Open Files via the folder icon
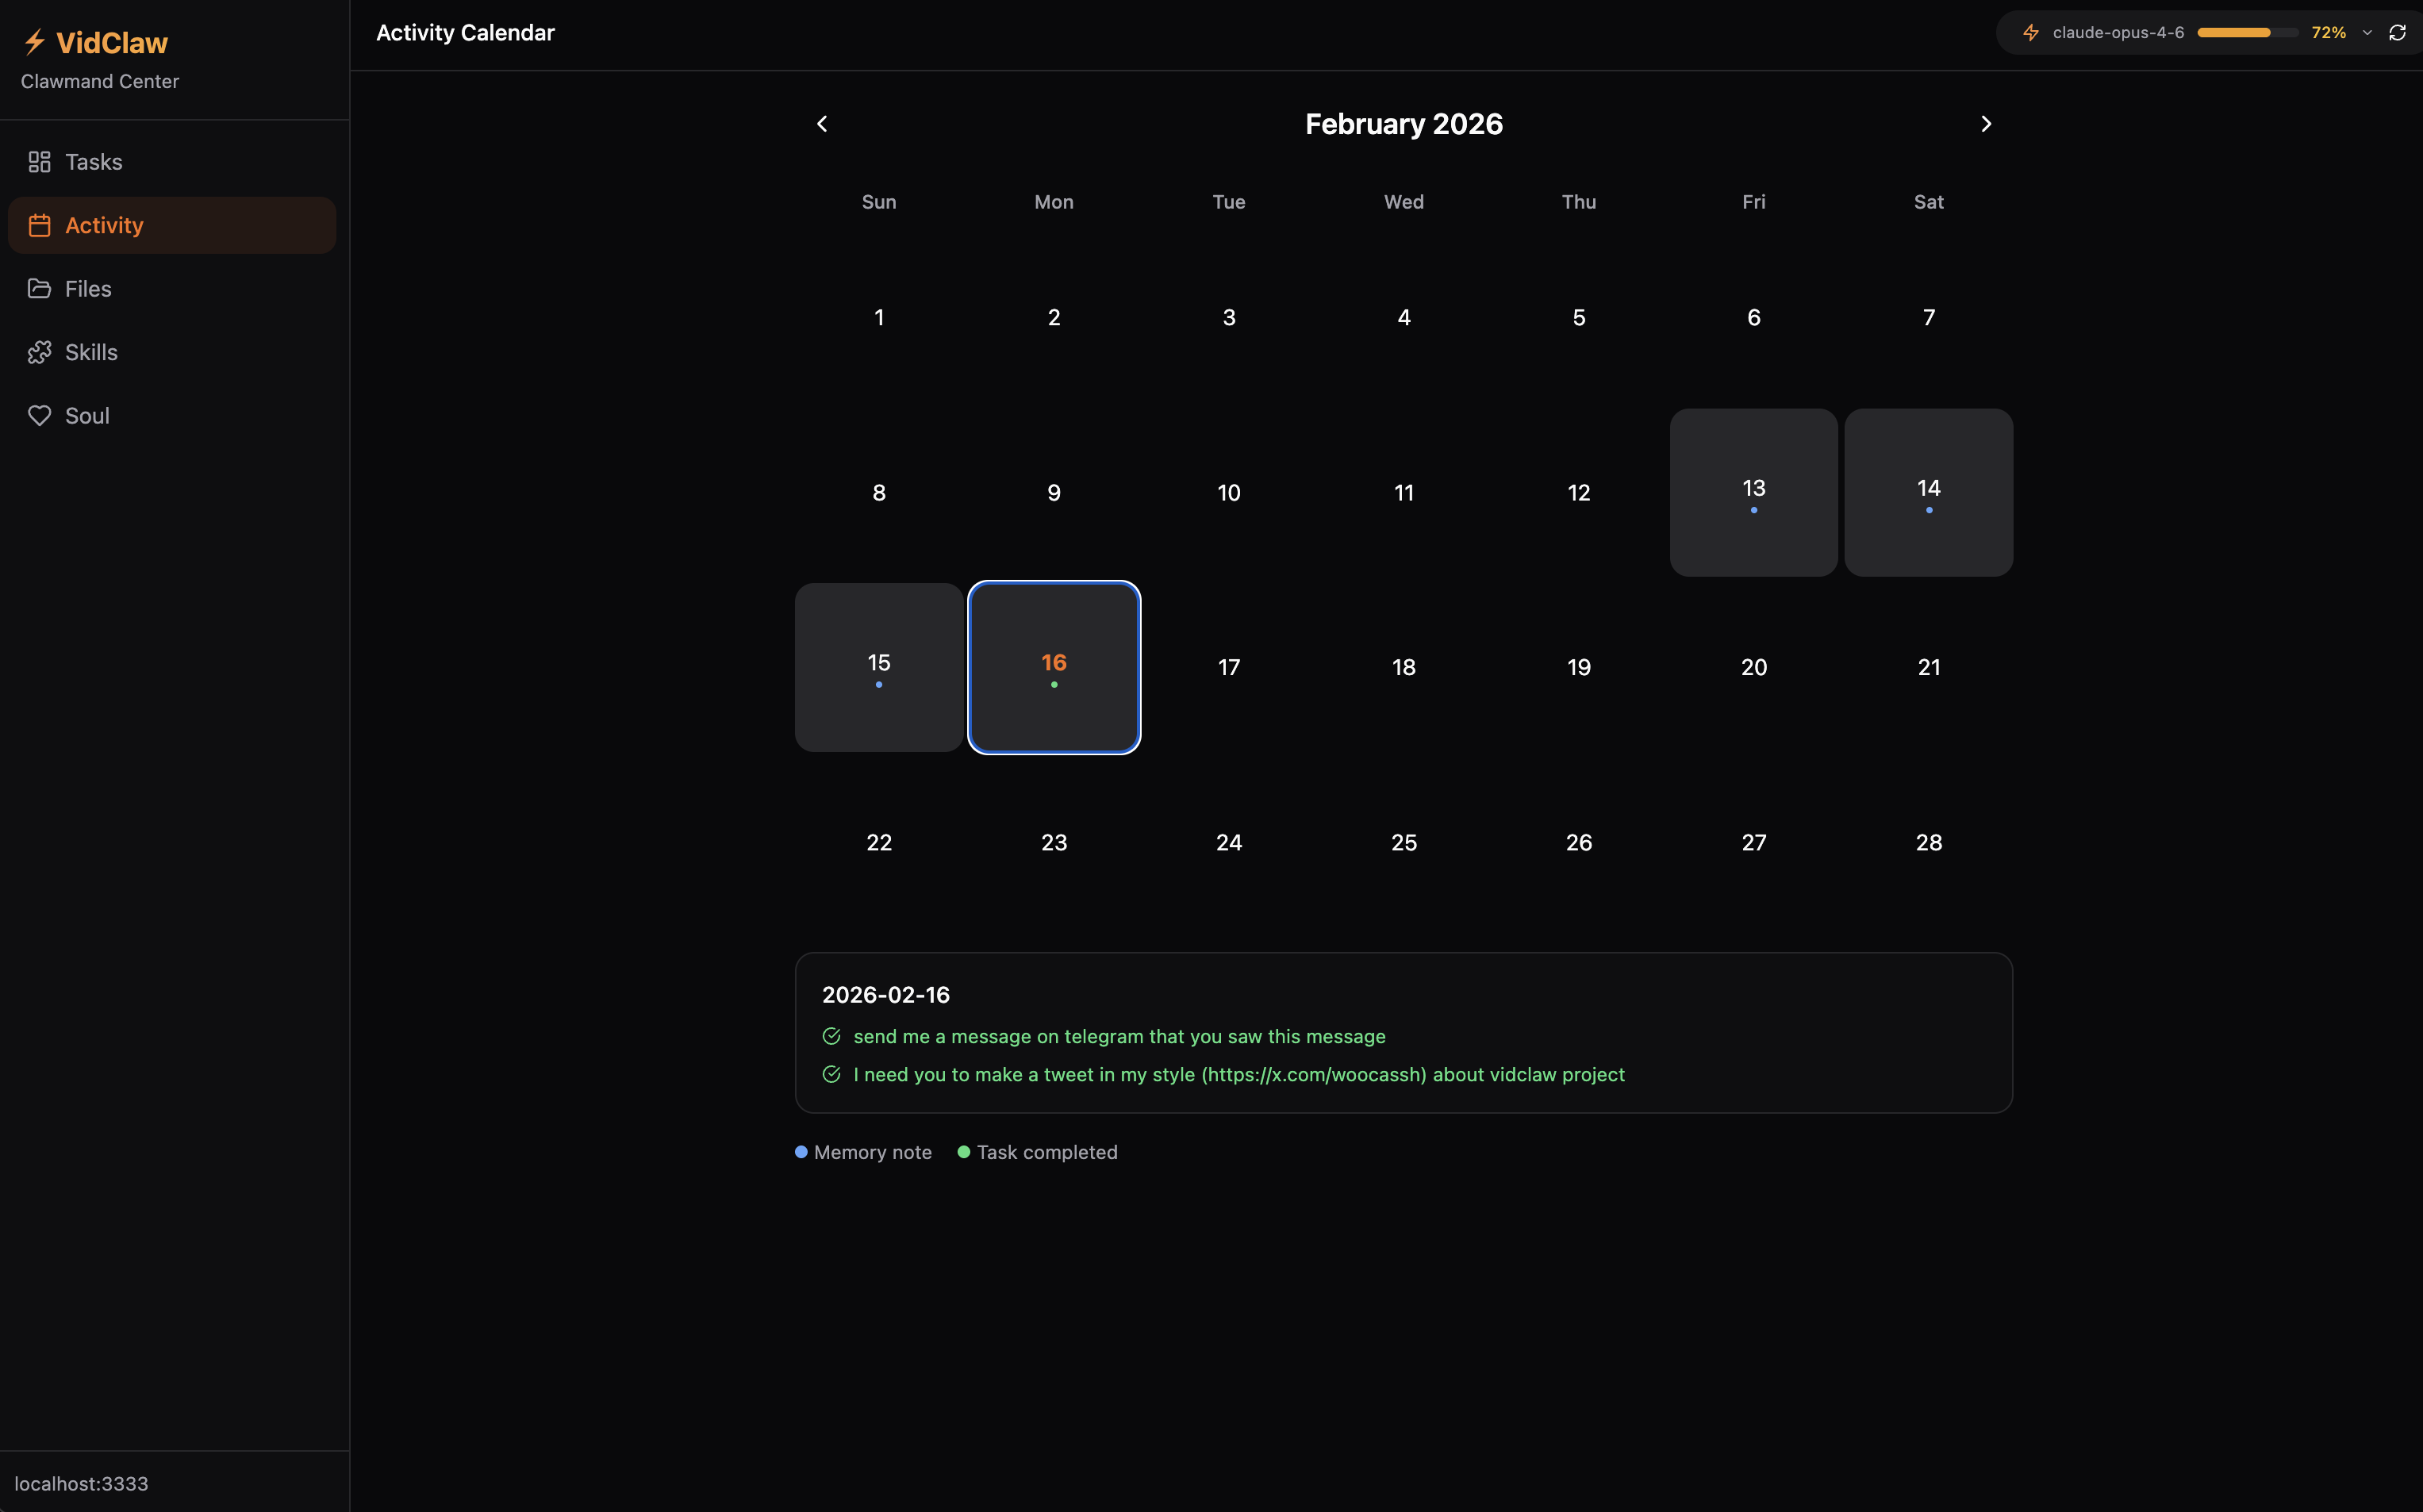Screen dimensions: 2423x1512 coord(40,288)
